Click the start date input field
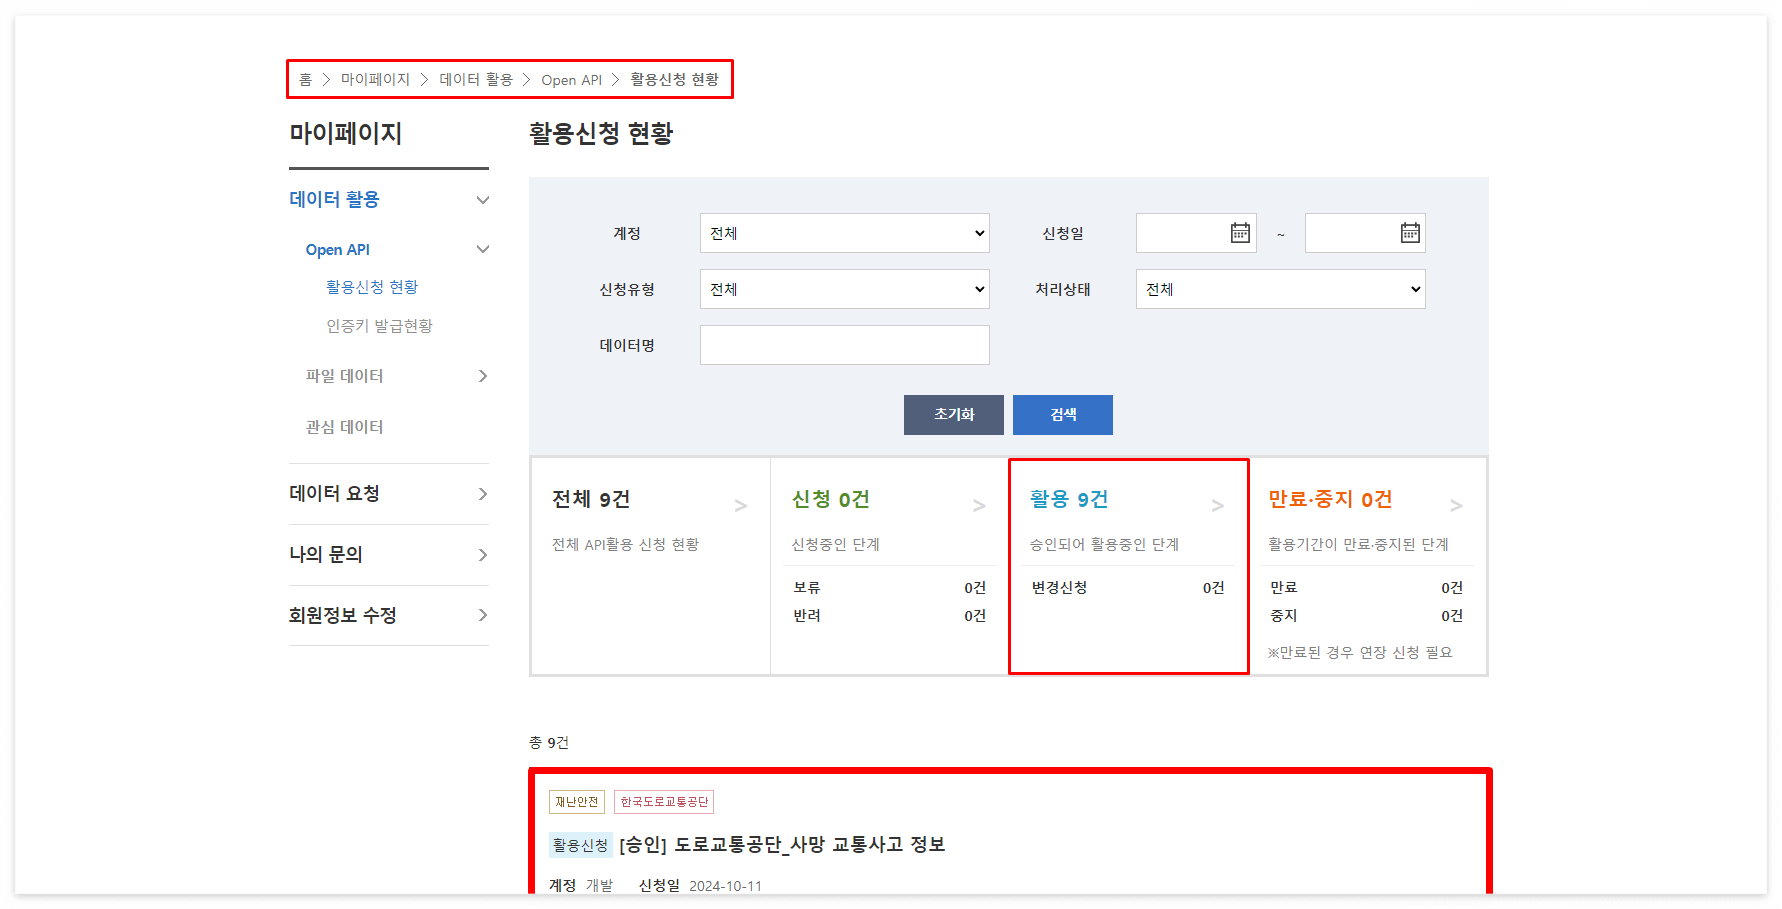This screenshot has width=1782, height=909. tap(1196, 233)
